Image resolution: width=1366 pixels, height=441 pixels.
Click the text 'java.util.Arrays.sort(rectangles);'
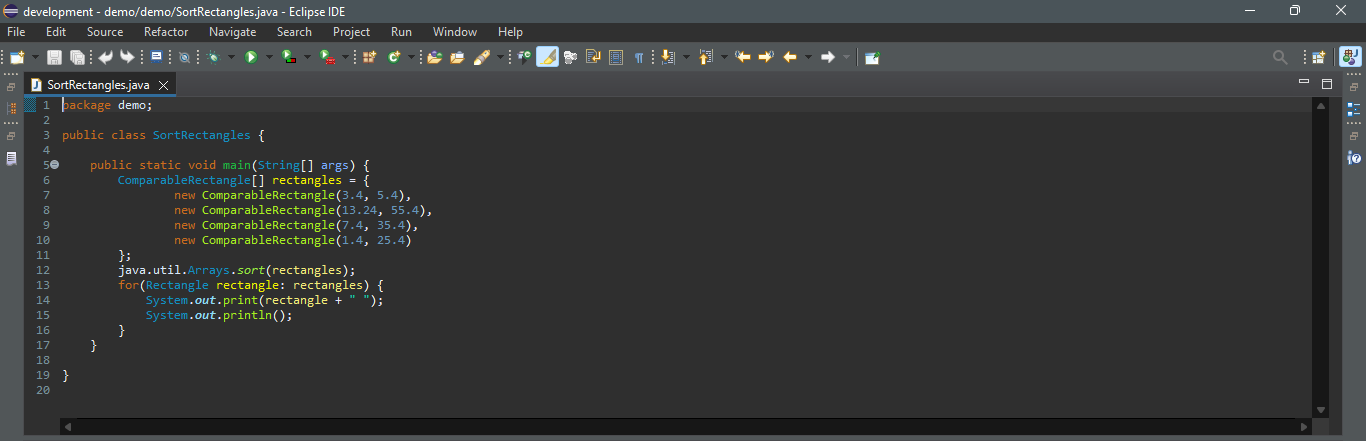(x=237, y=270)
